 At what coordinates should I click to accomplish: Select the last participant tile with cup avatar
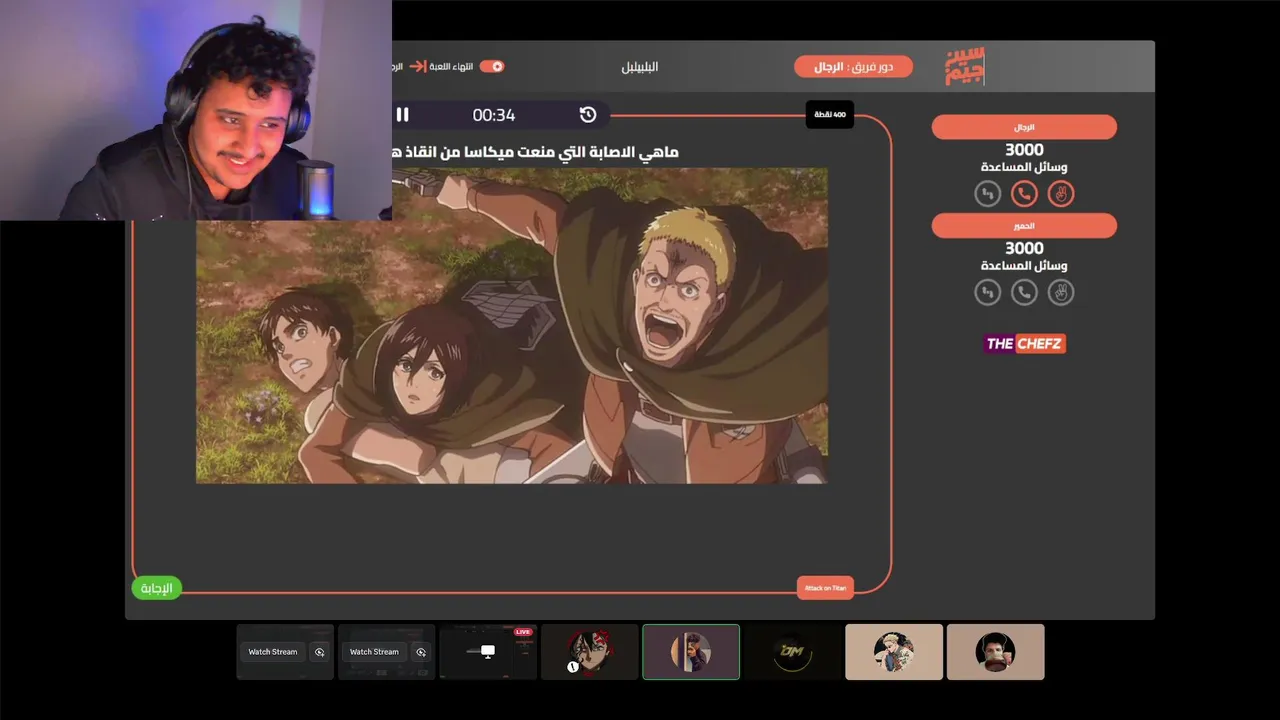pyautogui.click(x=995, y=652)
